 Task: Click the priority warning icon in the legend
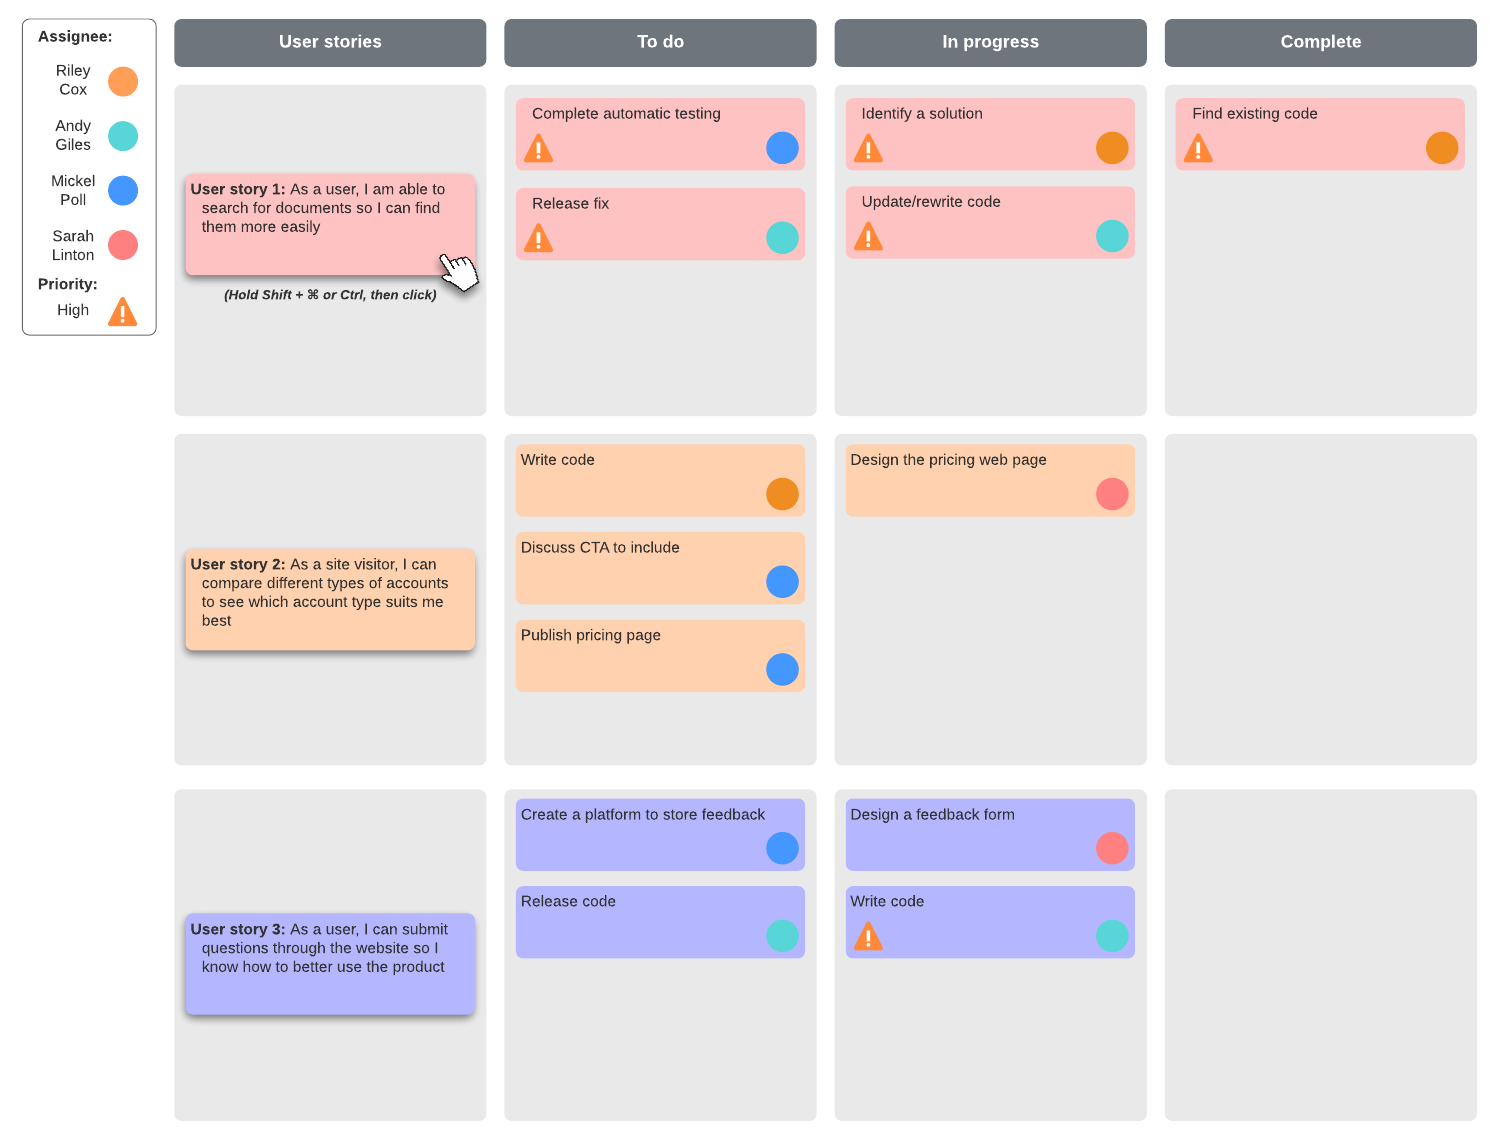click(122, 312)
